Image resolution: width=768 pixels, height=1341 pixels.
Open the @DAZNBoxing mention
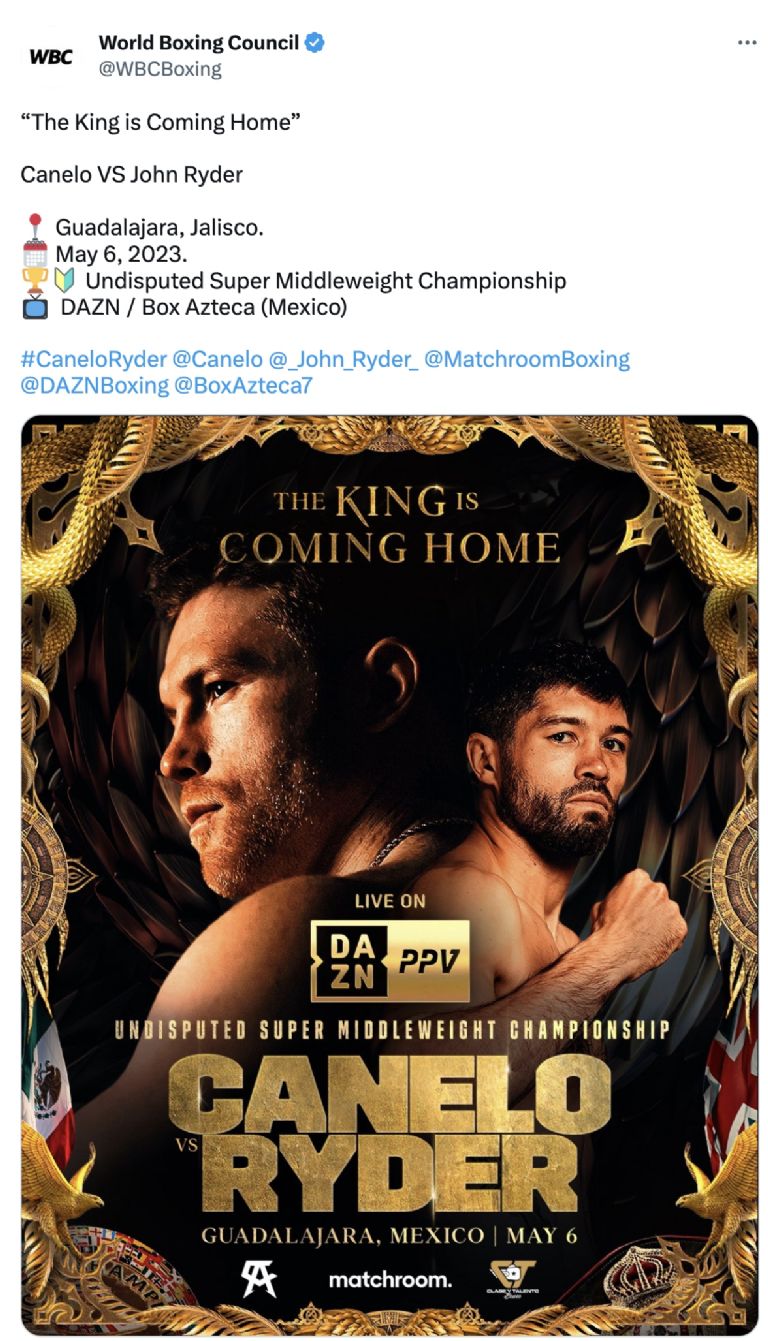pos(94,385)
